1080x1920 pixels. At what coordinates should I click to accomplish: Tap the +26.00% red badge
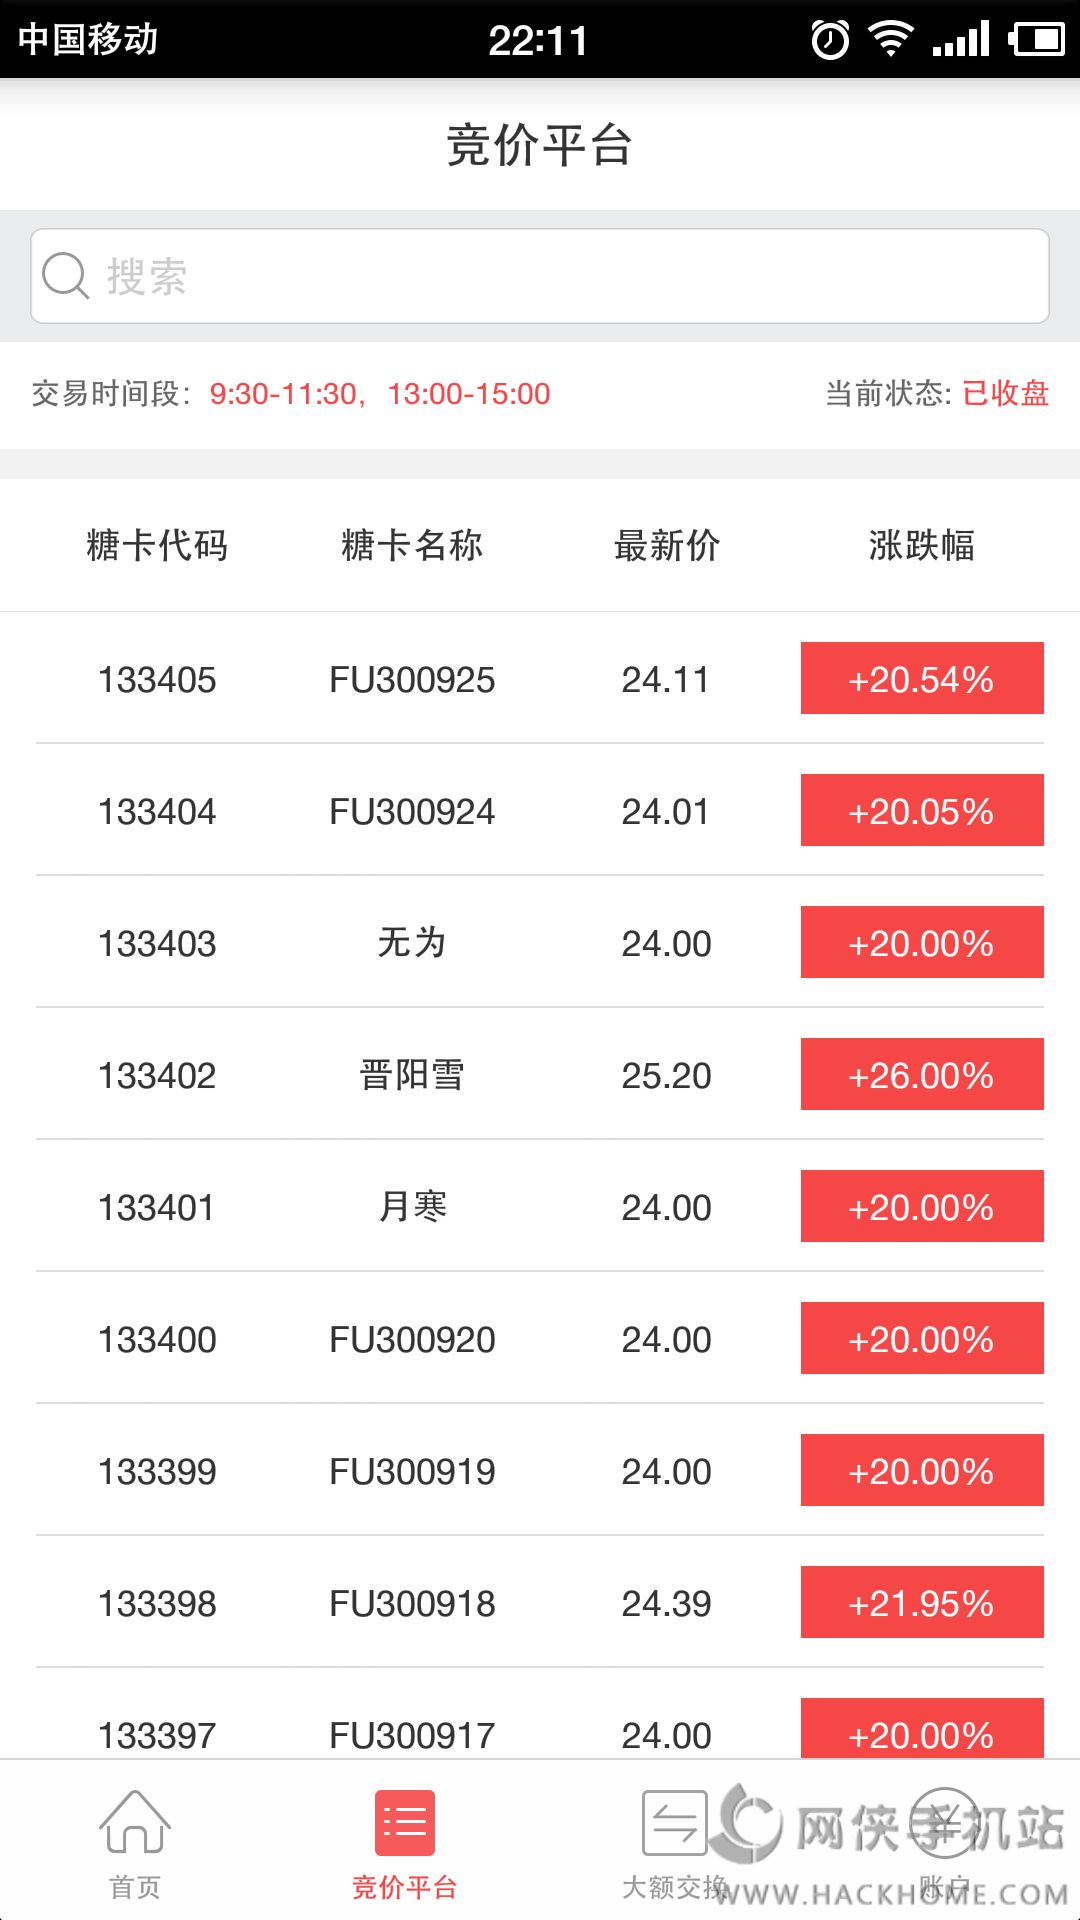click(921, 1075)
